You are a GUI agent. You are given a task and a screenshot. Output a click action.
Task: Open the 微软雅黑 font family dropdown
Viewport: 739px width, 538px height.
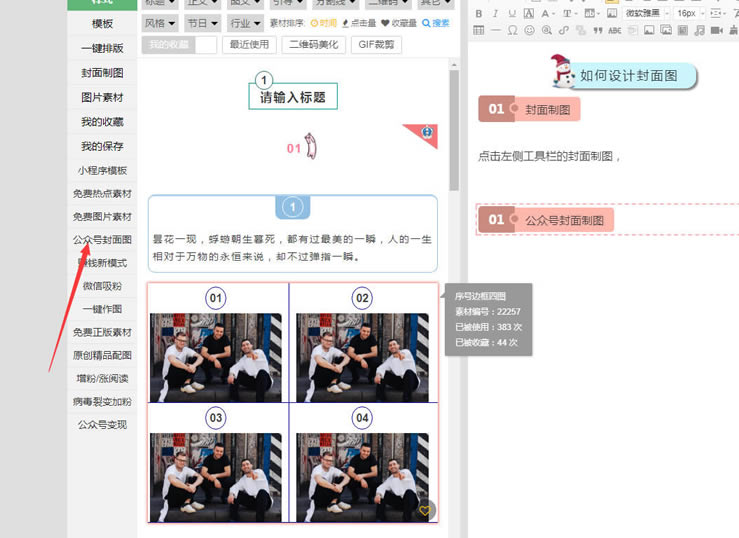[646, 14]
